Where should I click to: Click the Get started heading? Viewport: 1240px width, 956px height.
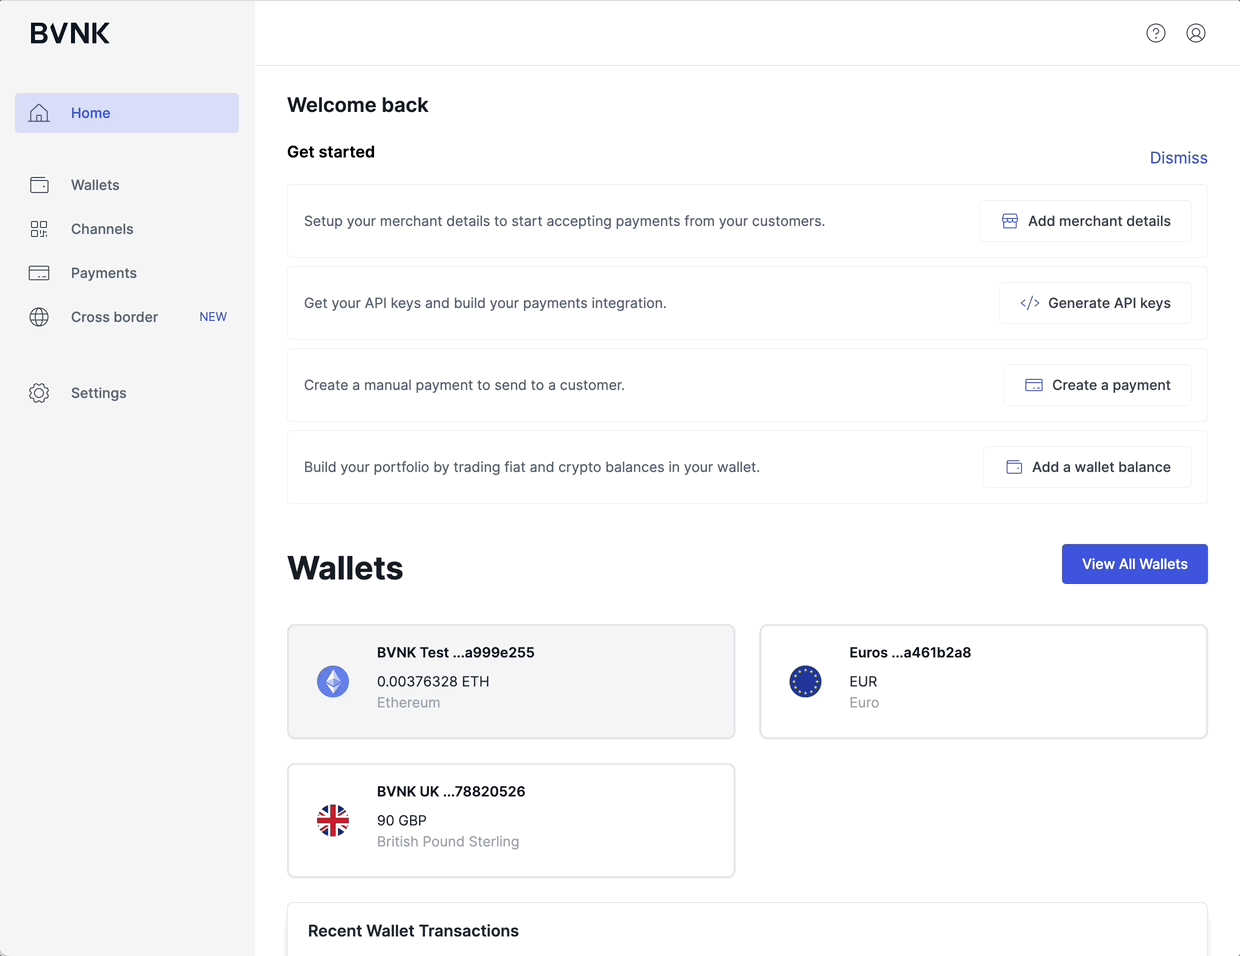(331, 152)
